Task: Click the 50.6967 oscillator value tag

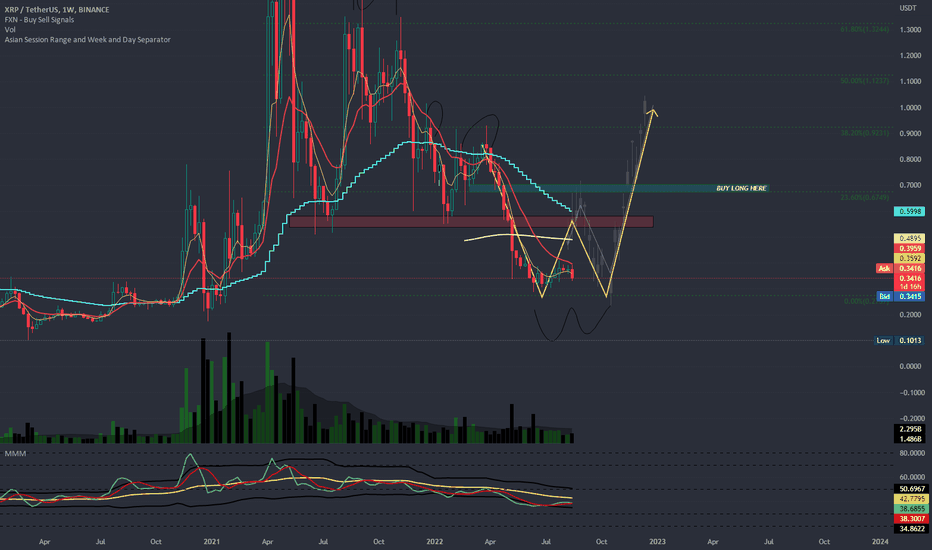Action: pyautogui.click(x=909, y=489)
